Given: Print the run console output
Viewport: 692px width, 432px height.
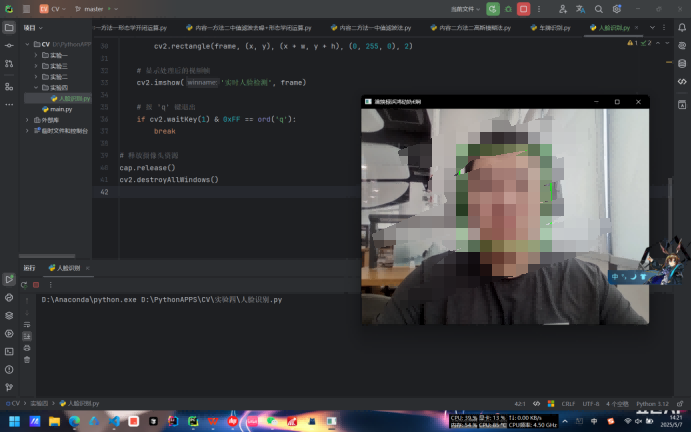Looking at the screenshot, I should [x=27, y=348].
